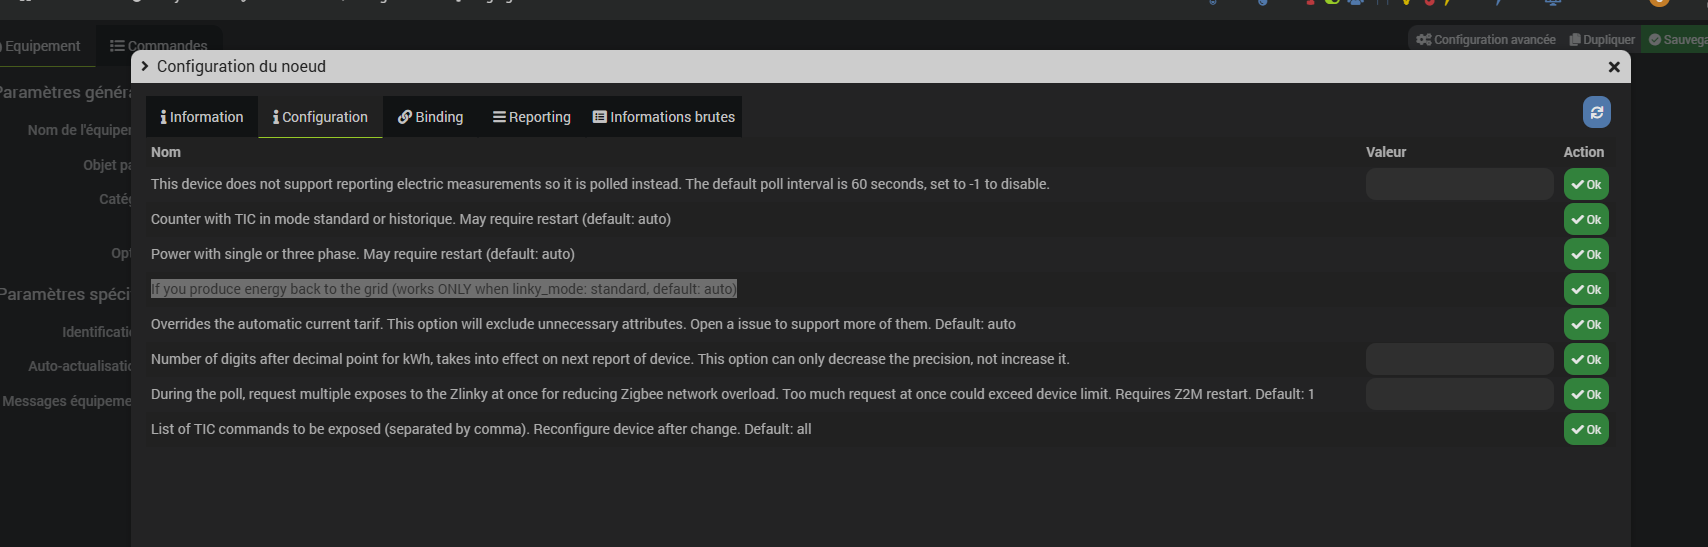This screenshot has width=1708, height=547.
Task: Click Ok for produce energy back option
Action: coord(1586,289)
